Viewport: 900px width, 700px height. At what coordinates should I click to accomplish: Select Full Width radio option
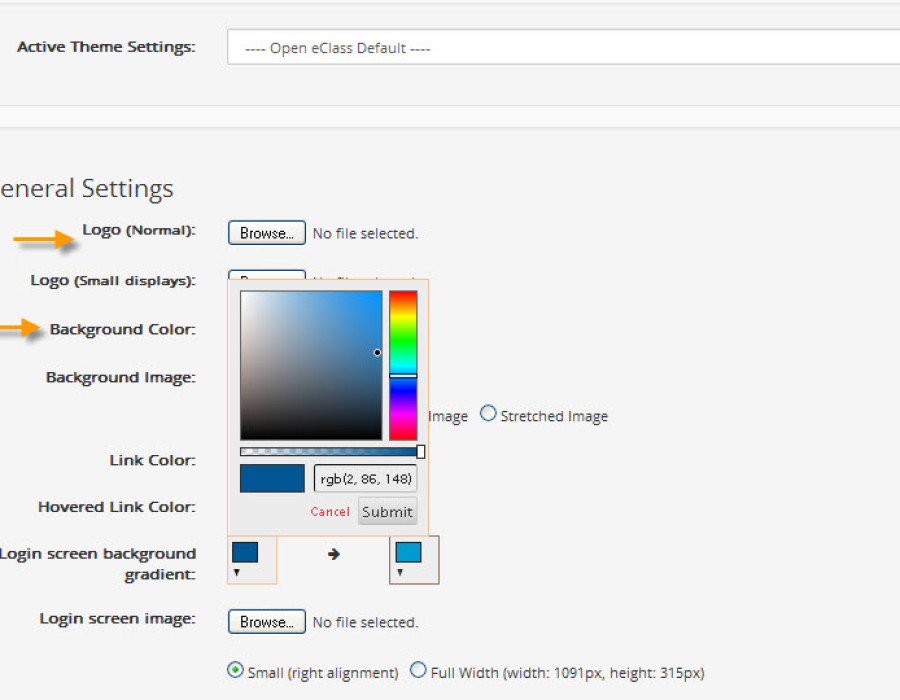tap(418, 670)
